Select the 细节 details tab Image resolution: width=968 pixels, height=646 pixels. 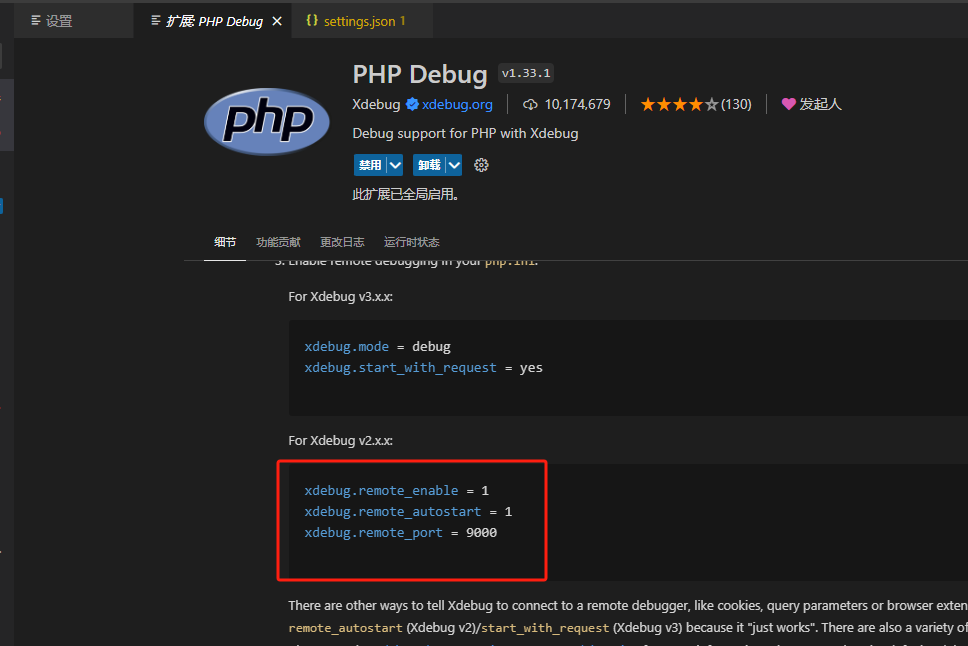(225, 242)
